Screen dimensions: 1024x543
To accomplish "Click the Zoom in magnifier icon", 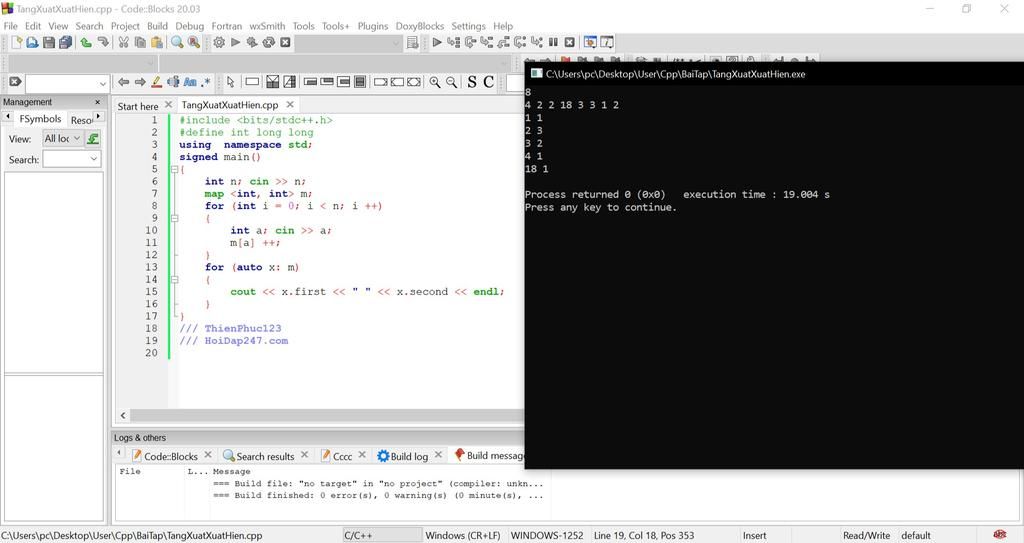I will [x=435, y=82].
